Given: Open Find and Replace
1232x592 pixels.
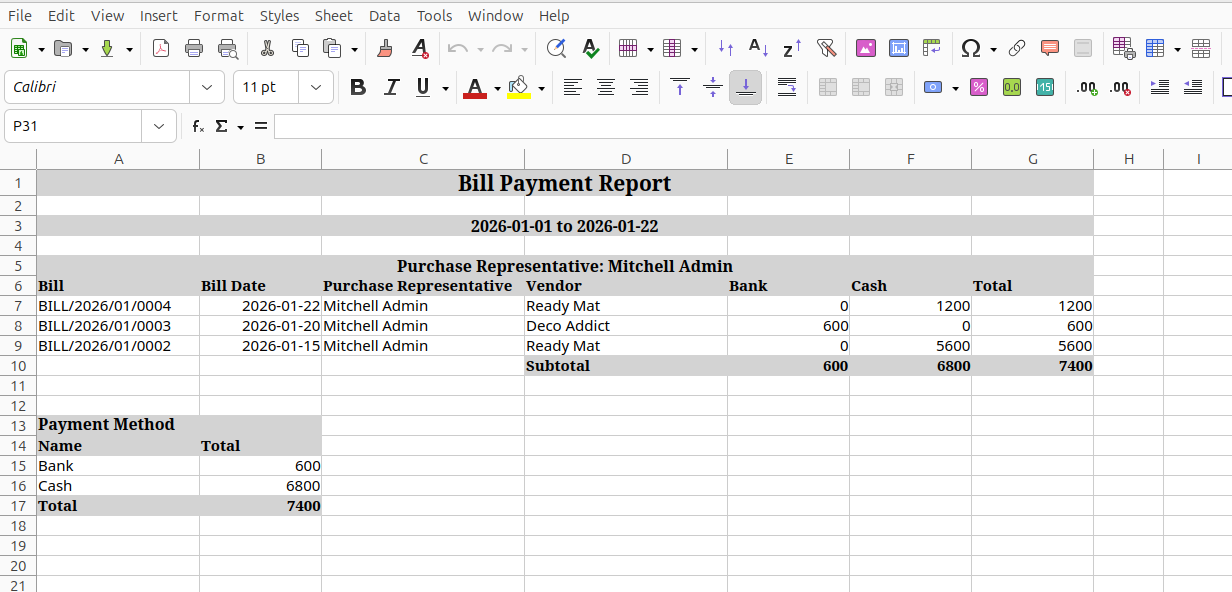Looking at the screenshot, I should pyautogui.click(x=556, y=48).
